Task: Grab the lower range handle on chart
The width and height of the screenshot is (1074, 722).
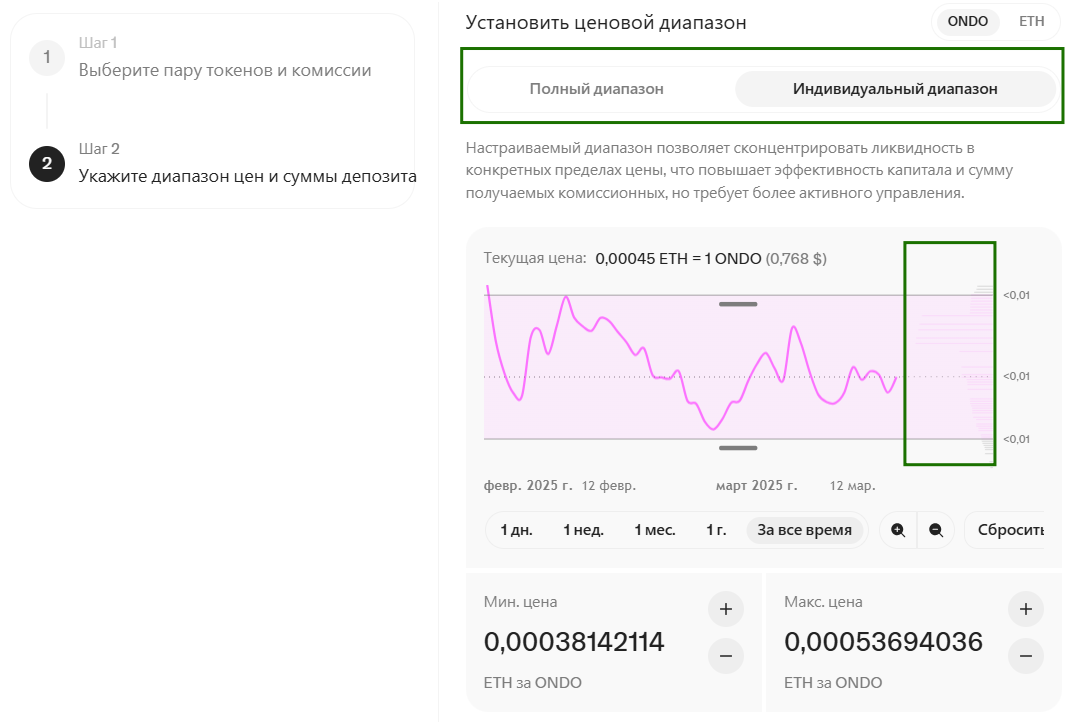Action: [738, 448]
